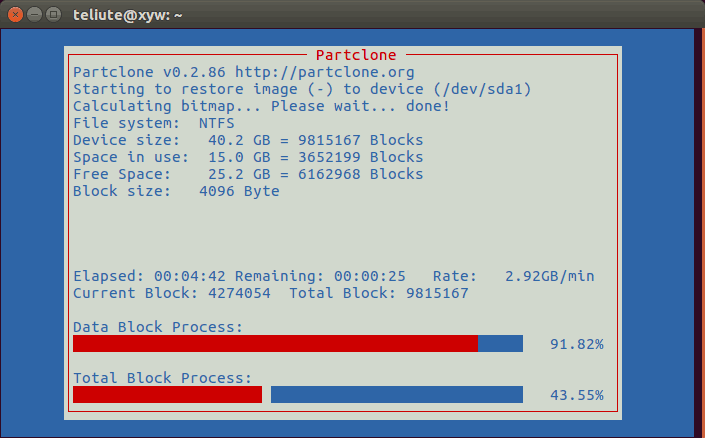Click the red Partclone dialog title

(x=356, y=55)
